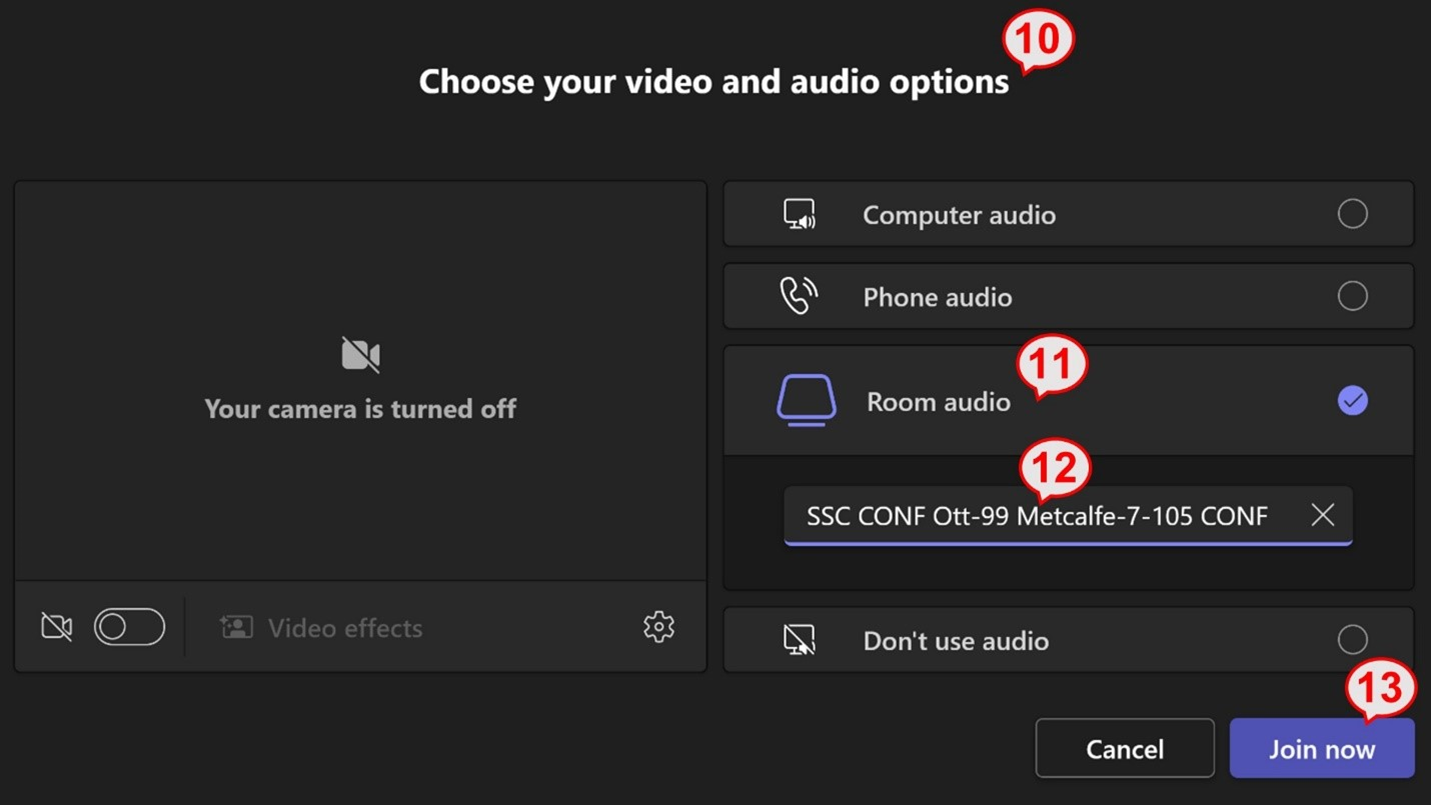
Task: Select the Phone audio radio button
Action: point(1352,296)
